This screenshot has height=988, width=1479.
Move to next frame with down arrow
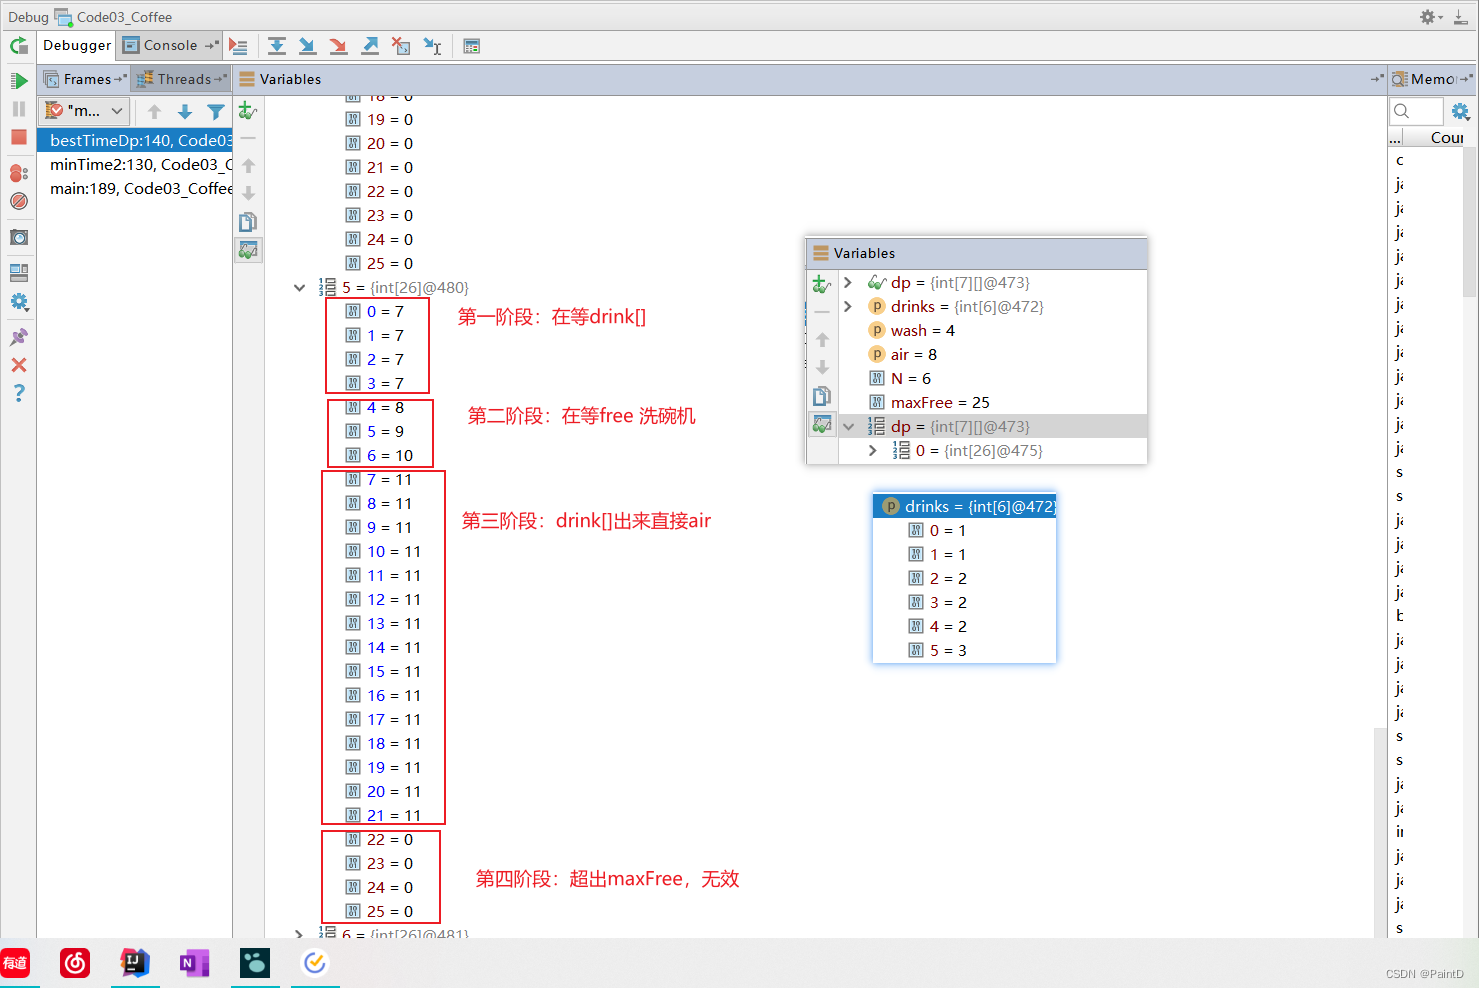(x=185, y=111)
